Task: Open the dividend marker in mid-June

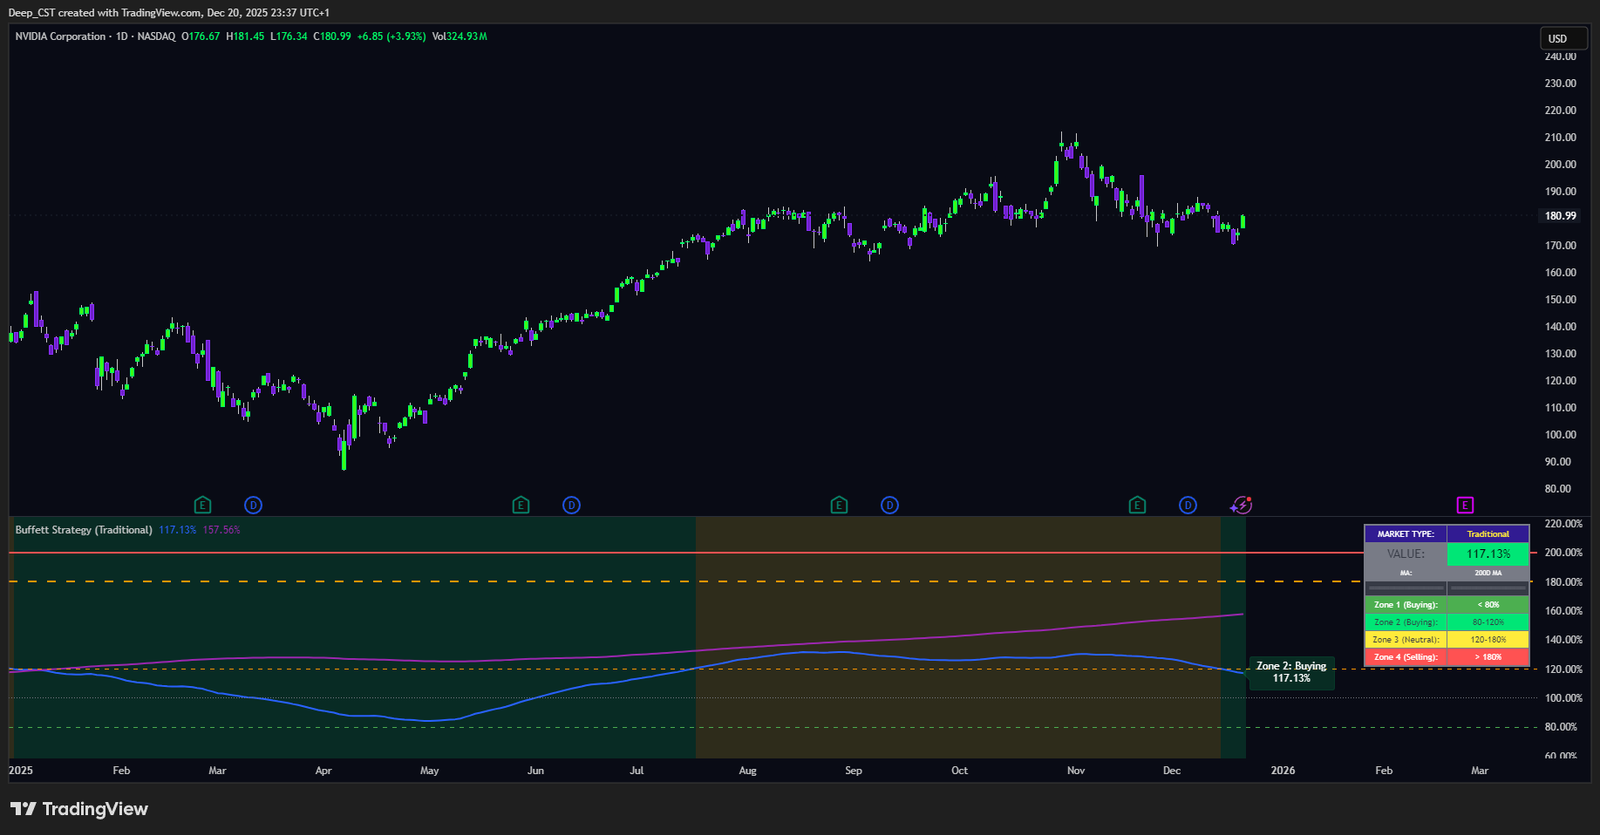Action: coord(571,505)
